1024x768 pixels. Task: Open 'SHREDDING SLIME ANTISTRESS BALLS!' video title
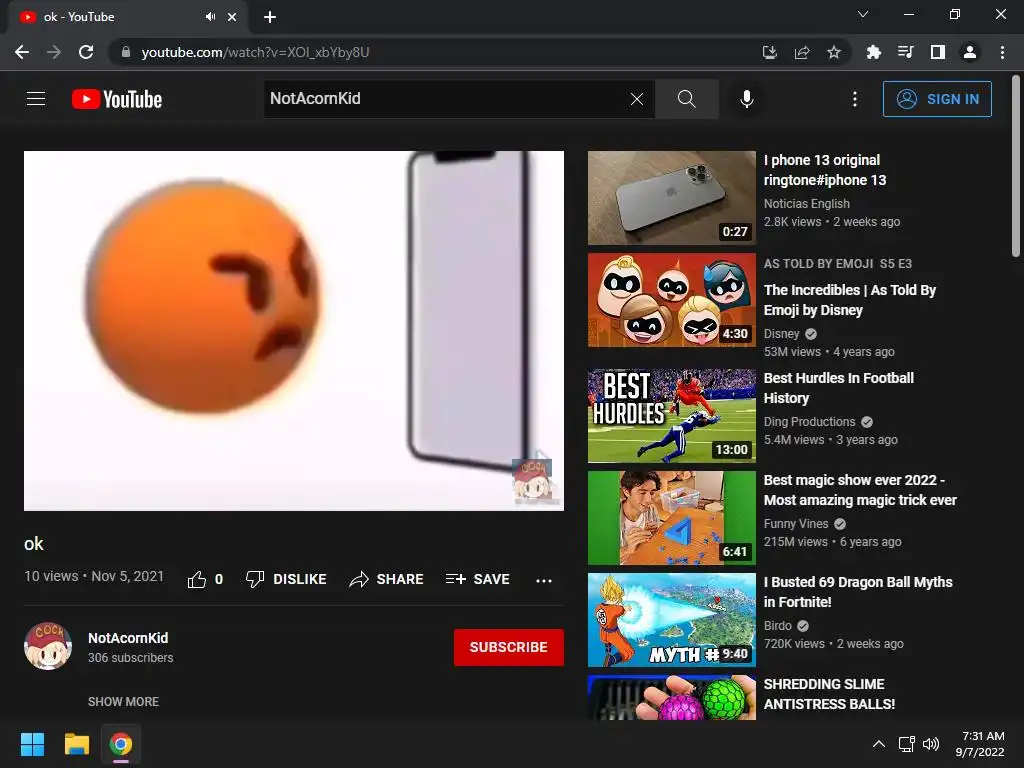[829, 694]
